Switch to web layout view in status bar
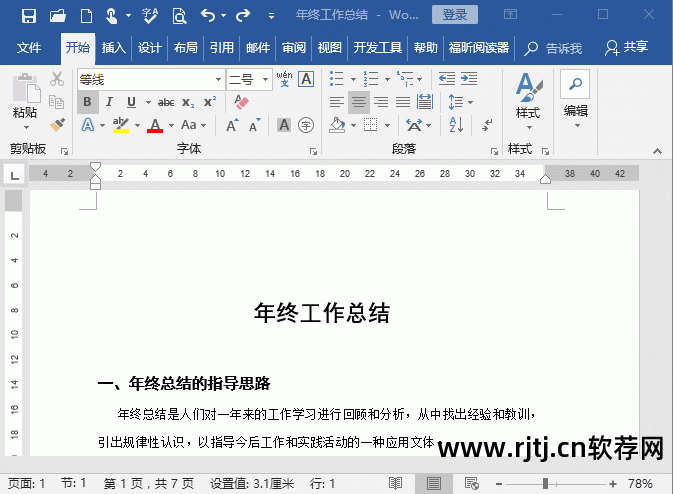 click(x=472, y=483)
